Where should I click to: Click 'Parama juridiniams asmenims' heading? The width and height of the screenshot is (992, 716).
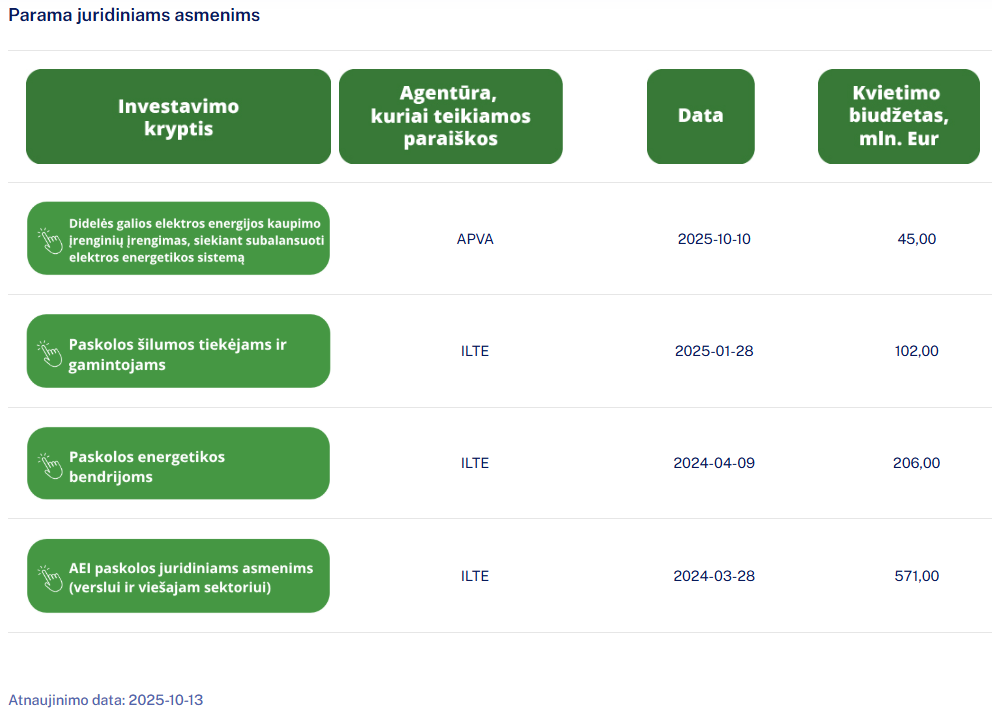(x=134, y=16)
